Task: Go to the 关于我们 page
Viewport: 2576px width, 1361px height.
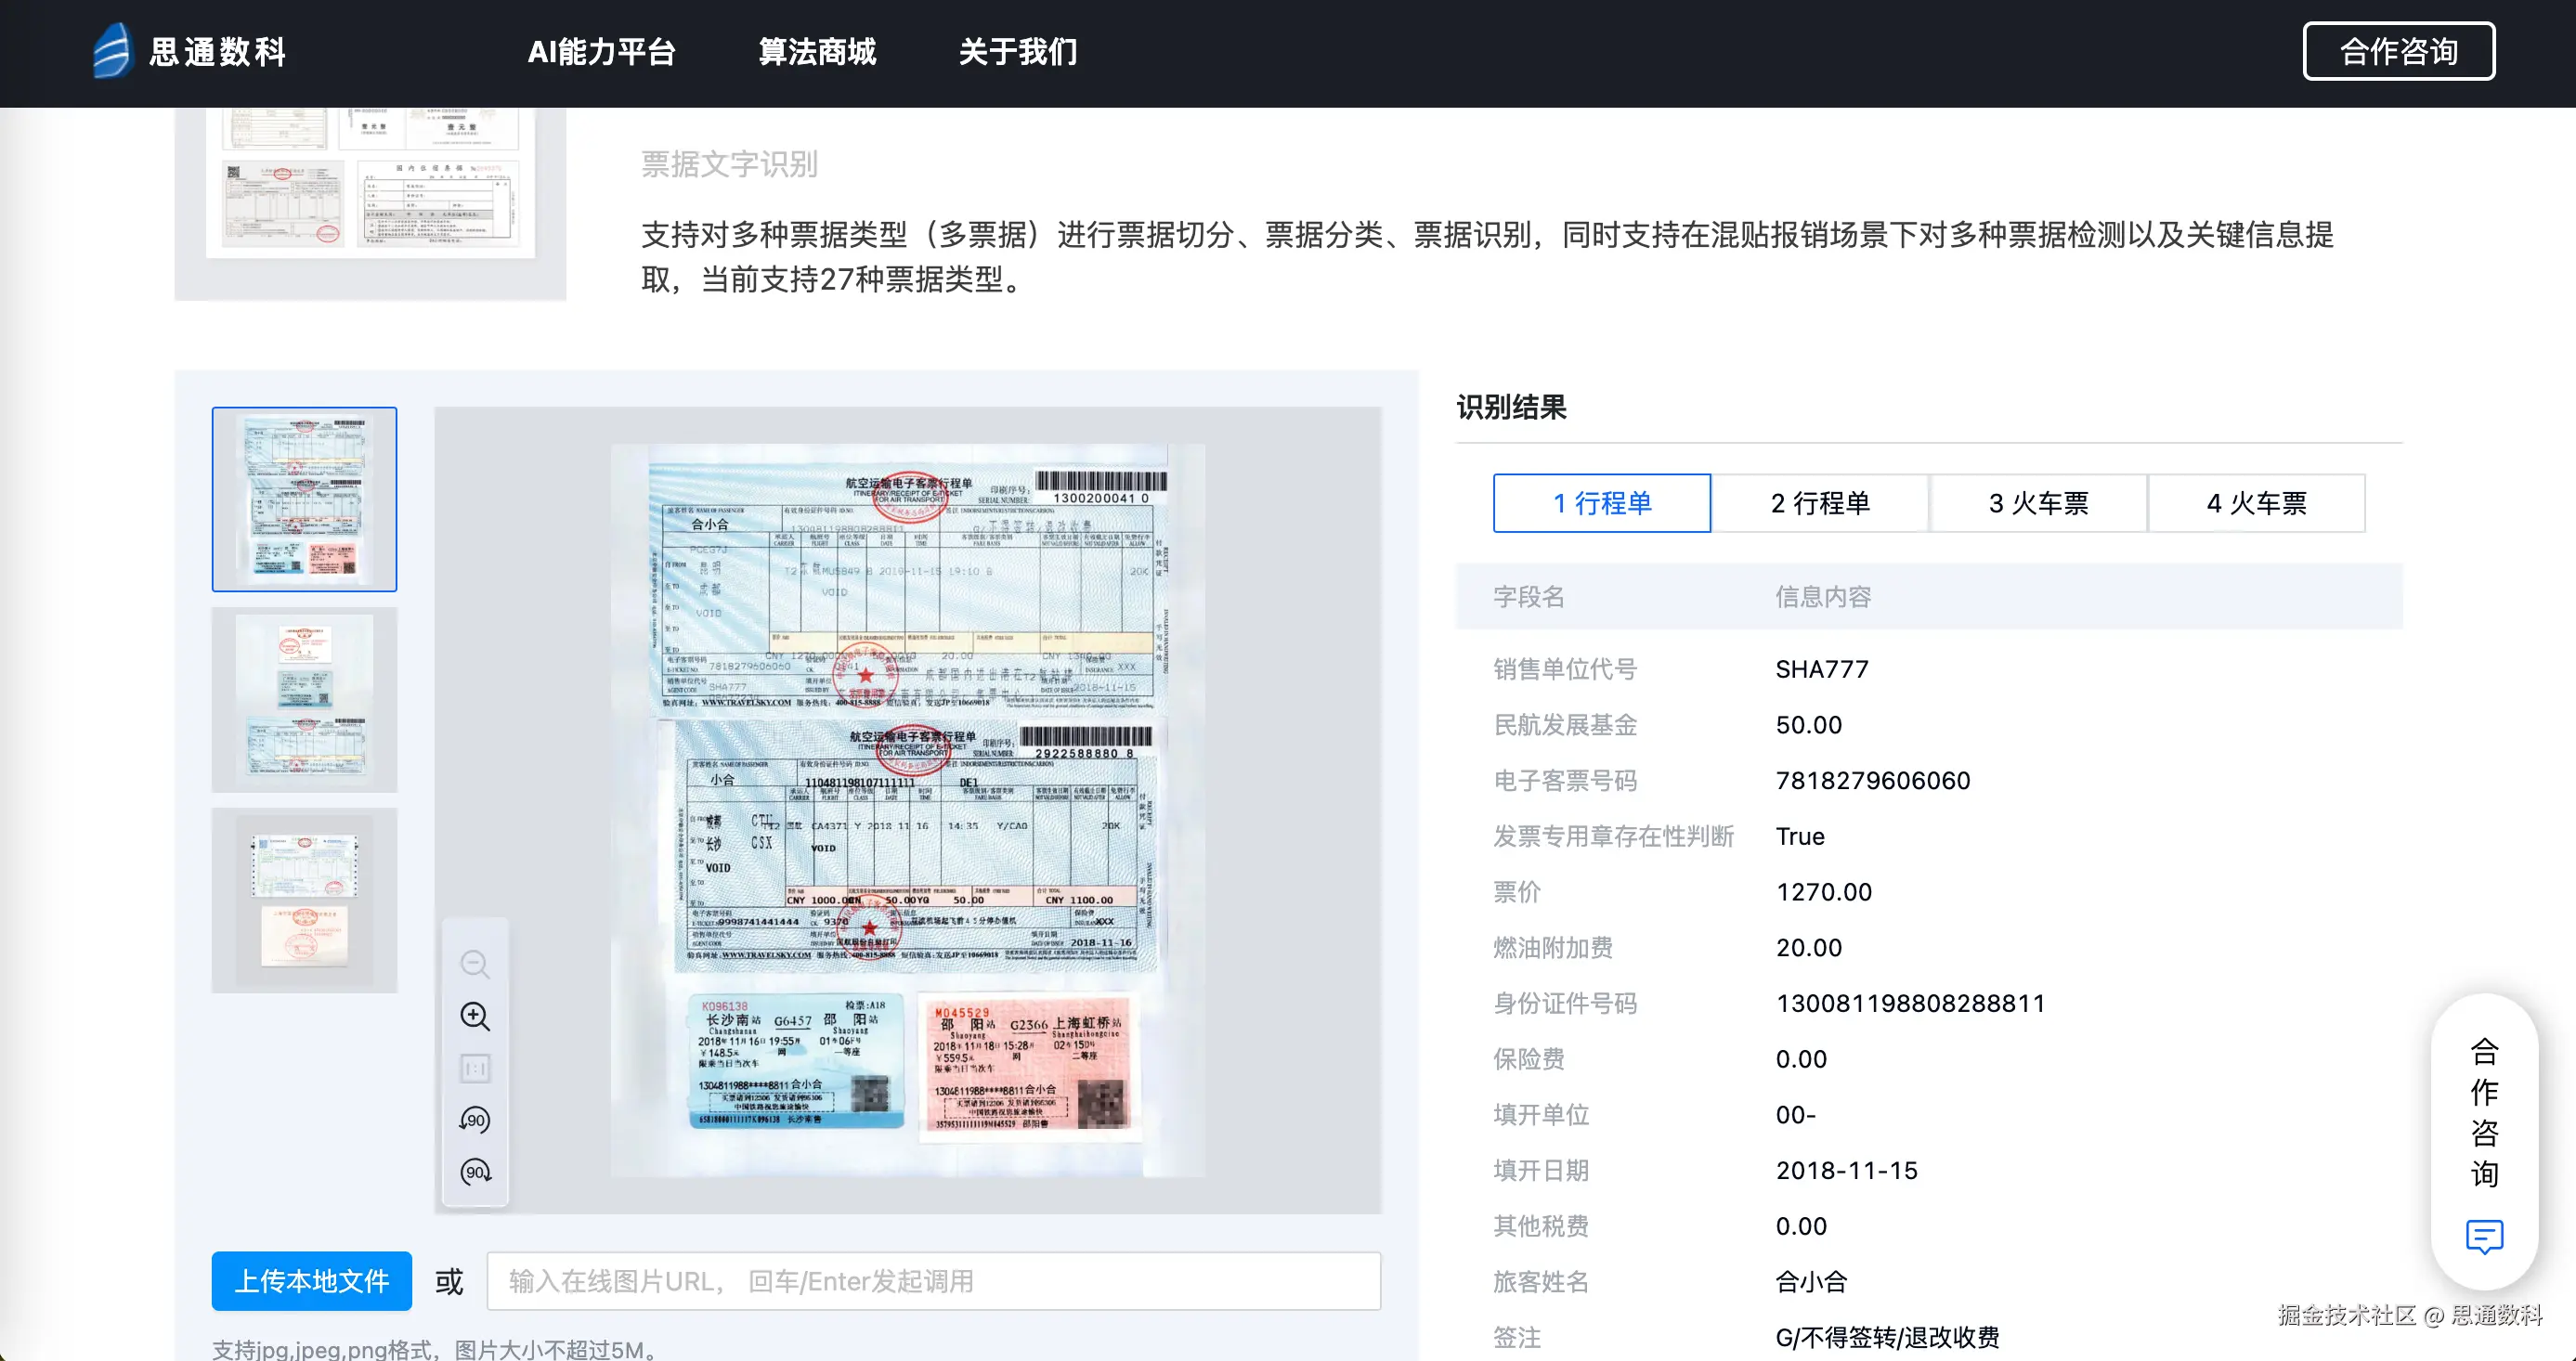Action: pos(1018,52)
